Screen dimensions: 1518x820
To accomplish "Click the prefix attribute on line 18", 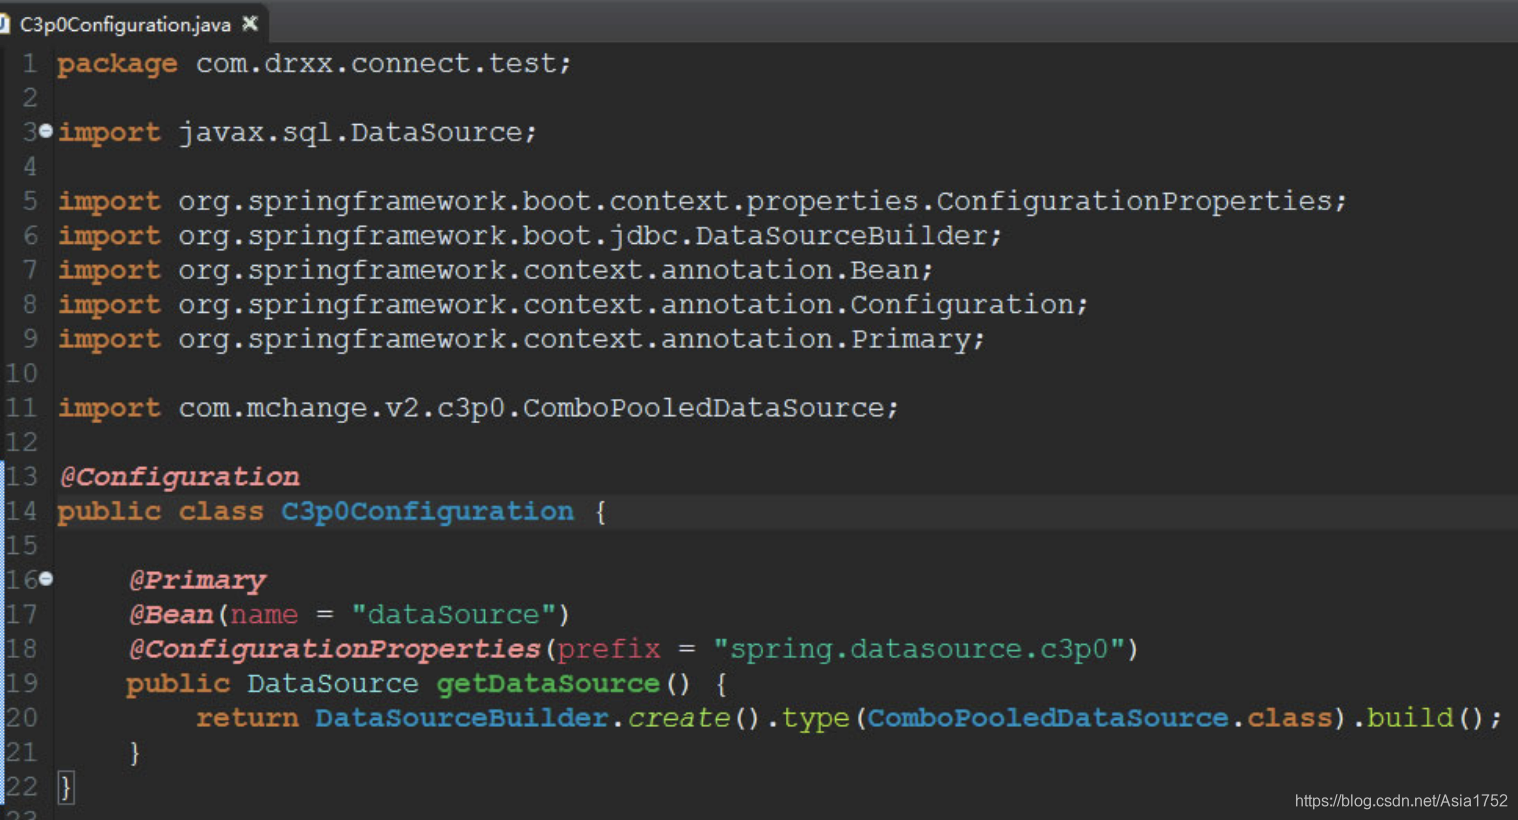I will pos(609,650).
